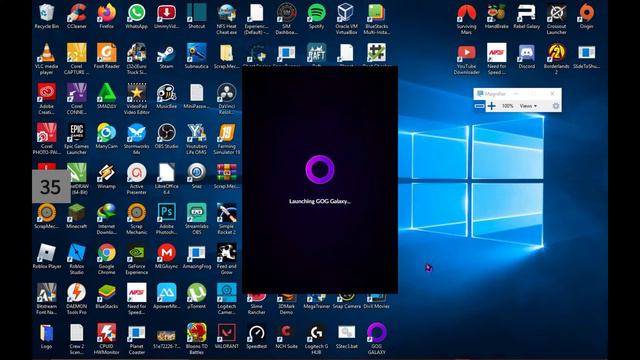Click the Rebel Galaxy icon
Image resolution: width=640 pixels, height=360 pixels.
527,16
